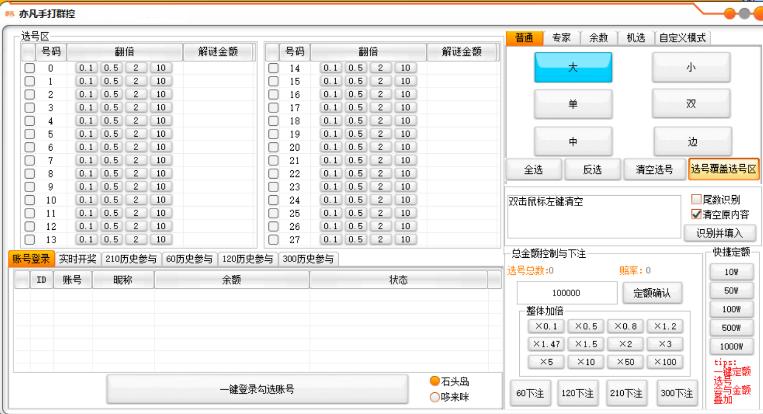Screen dimensions: 763x414
Task: Click the 双 selection button
Action: tap(691, 104)
